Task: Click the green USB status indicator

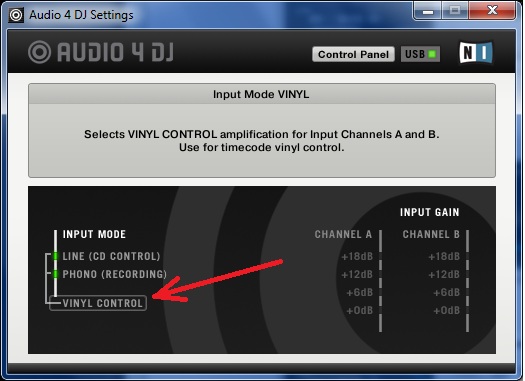Action: pyautogui.click(x=432, y=54)
